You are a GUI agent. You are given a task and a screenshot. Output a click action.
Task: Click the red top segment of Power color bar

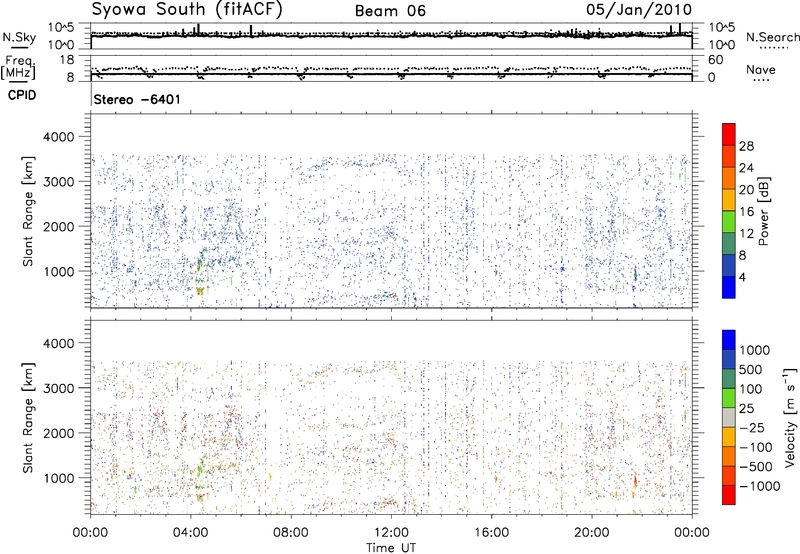729,134
